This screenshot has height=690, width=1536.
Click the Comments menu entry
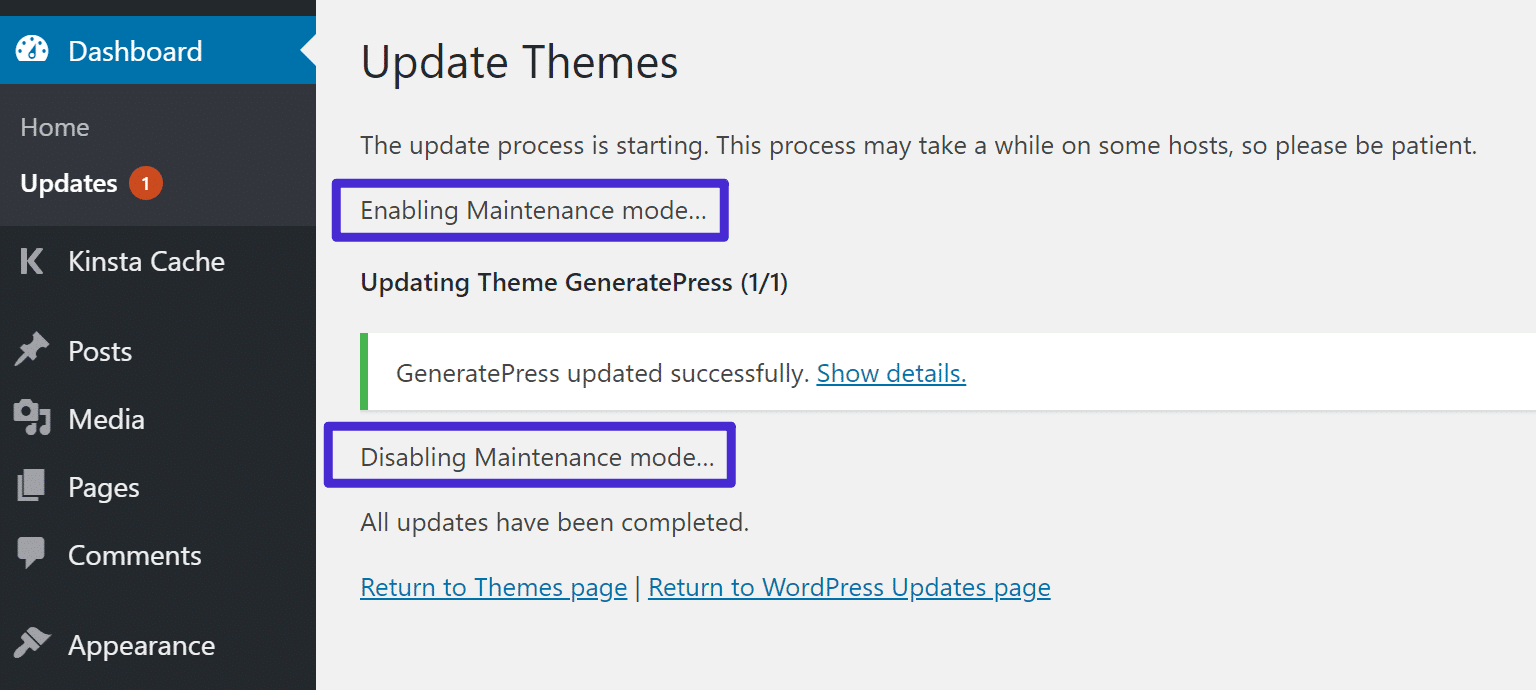[133, 554]
